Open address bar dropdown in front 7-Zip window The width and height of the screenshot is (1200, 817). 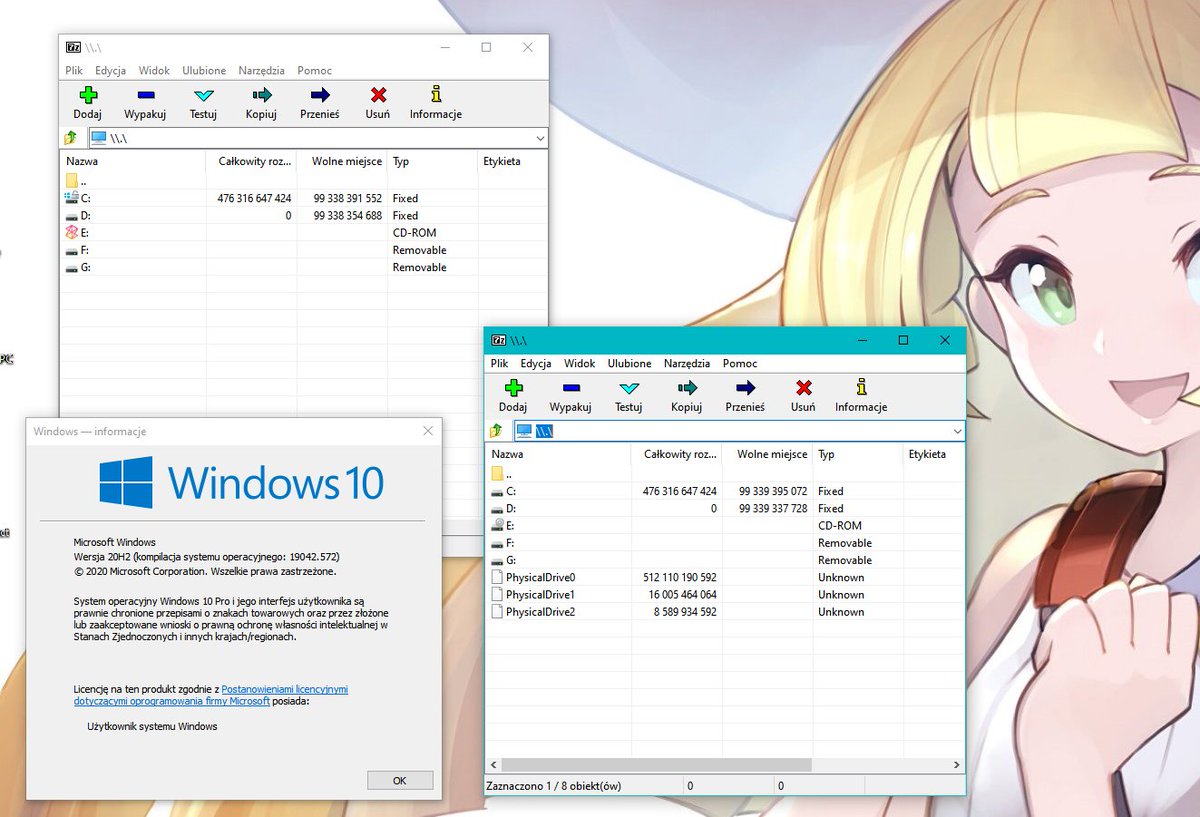957,431
